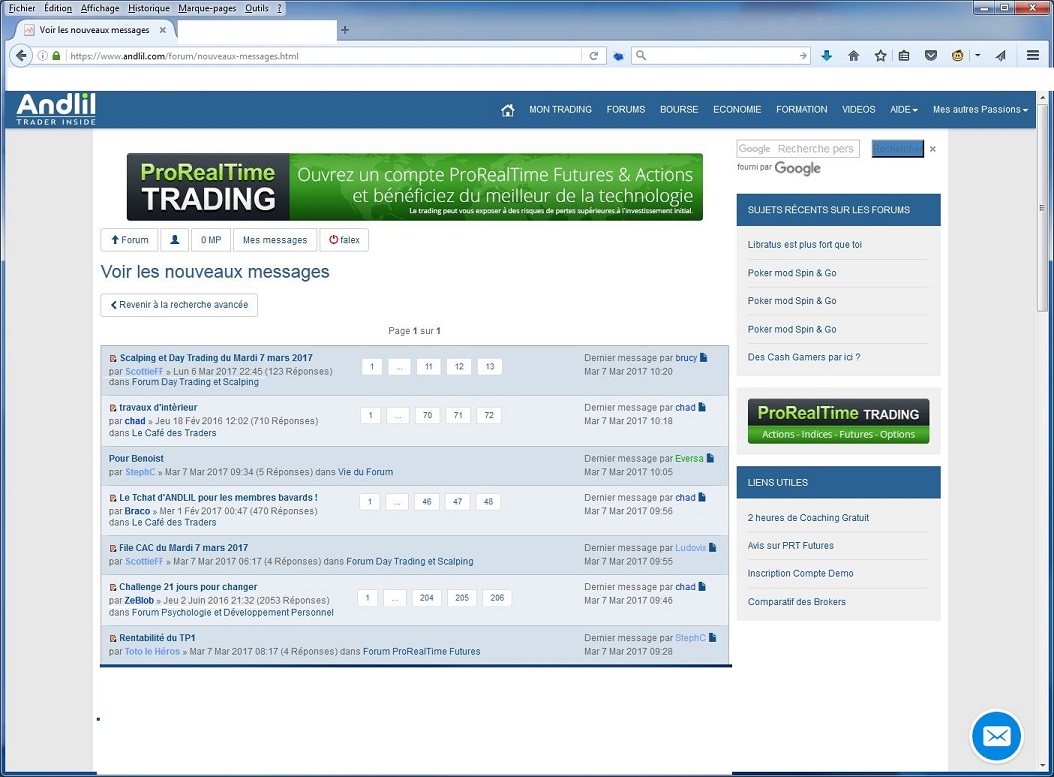
Task: Click the Andlil site home icon
Action: (x=508, y=110)
